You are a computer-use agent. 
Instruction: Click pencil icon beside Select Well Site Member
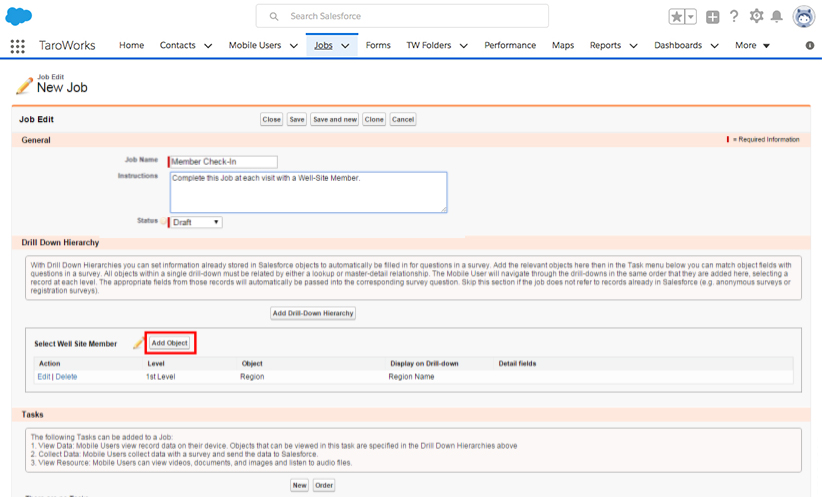coord(138,344)
